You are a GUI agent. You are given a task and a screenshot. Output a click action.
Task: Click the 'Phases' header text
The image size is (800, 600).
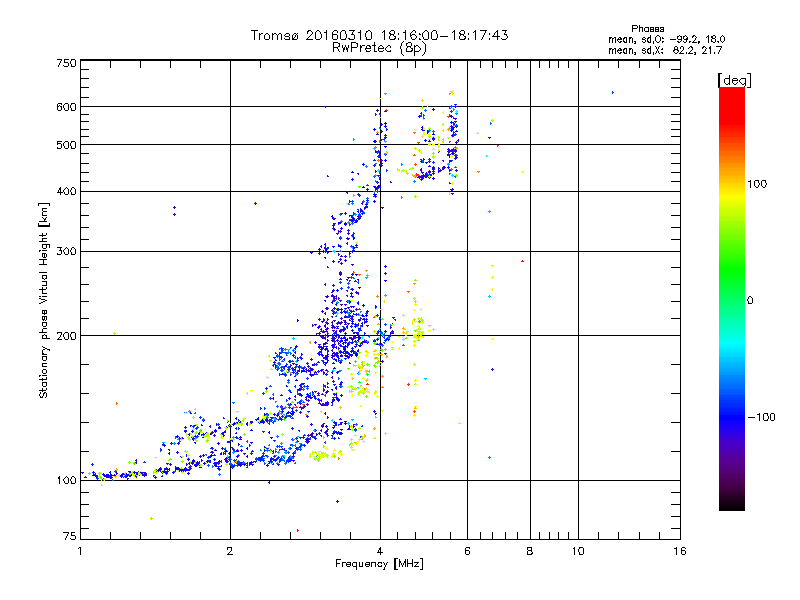click(x=647, y=29)
